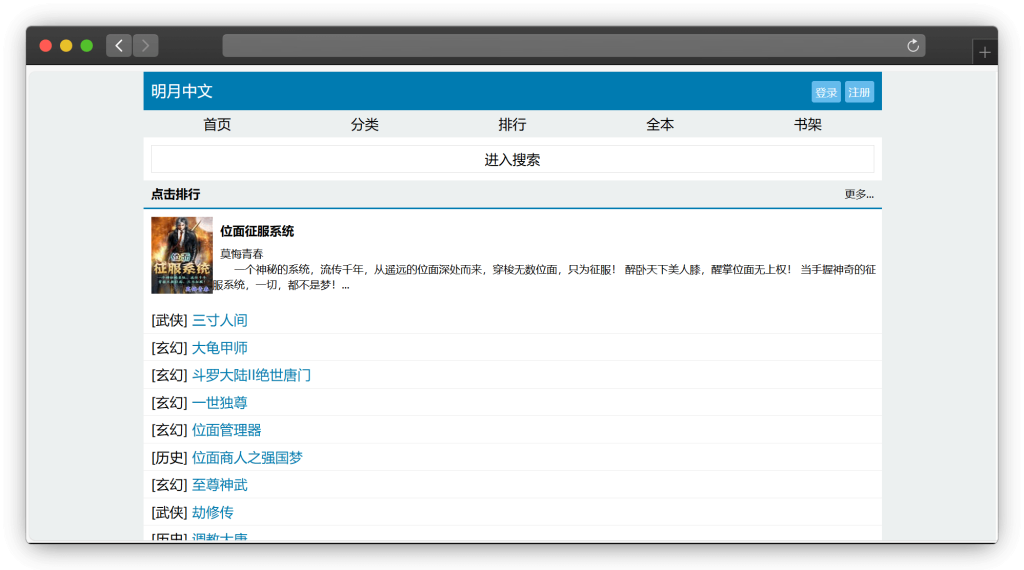Open a new tab with the plus icon

pos(985,52)
